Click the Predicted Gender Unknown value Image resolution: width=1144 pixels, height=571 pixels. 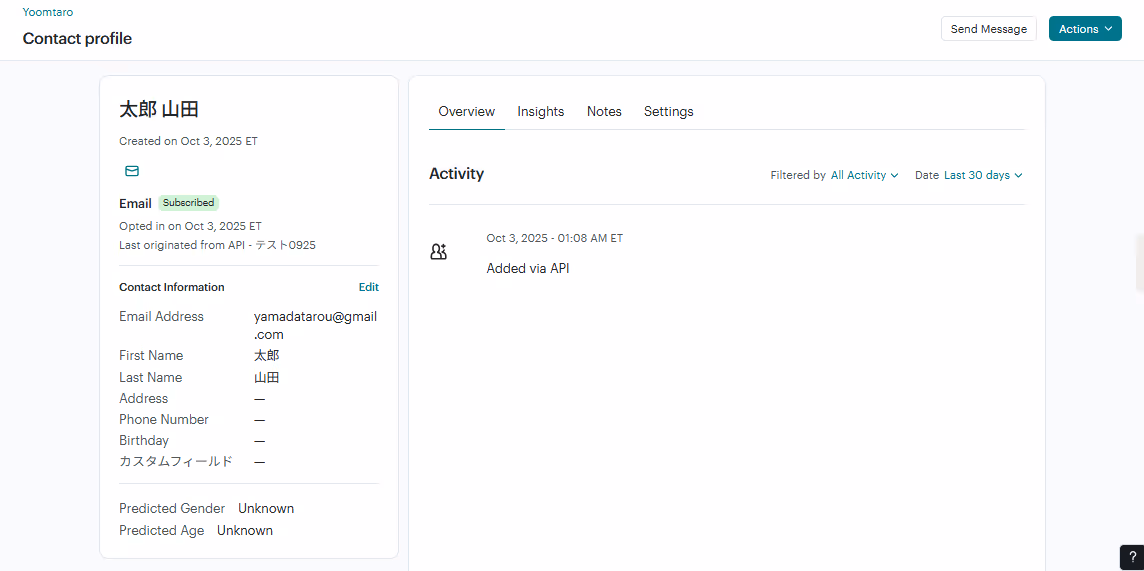(x=266, y=508)
